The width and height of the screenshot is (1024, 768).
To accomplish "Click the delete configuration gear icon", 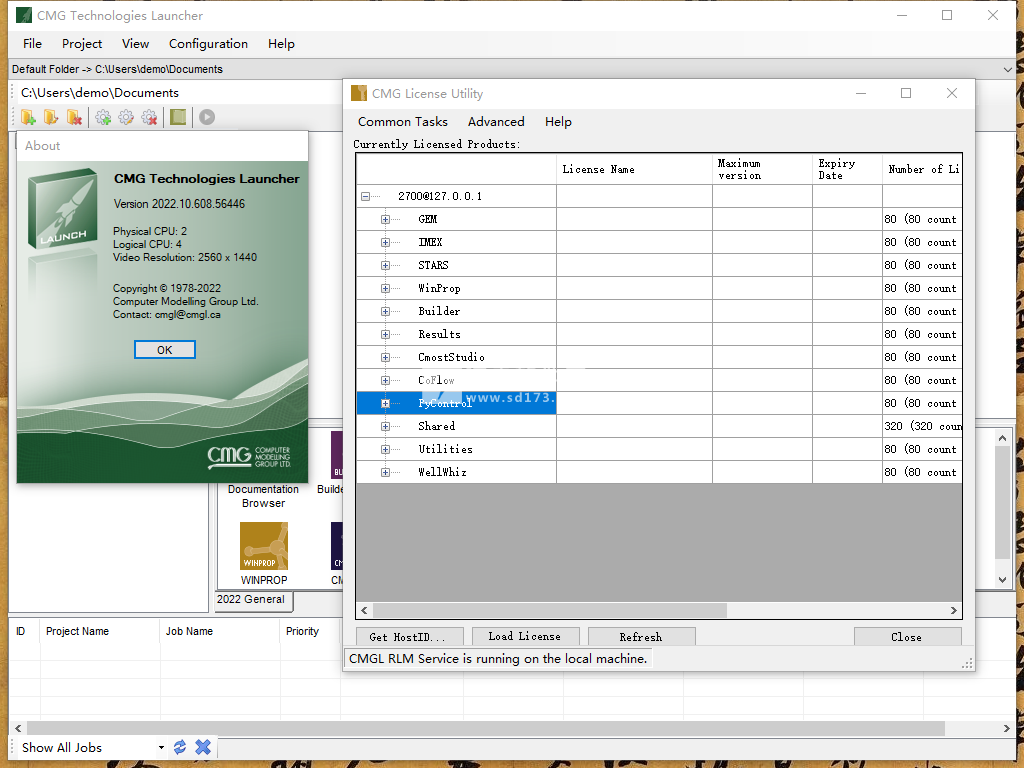I will coord(150,118).
